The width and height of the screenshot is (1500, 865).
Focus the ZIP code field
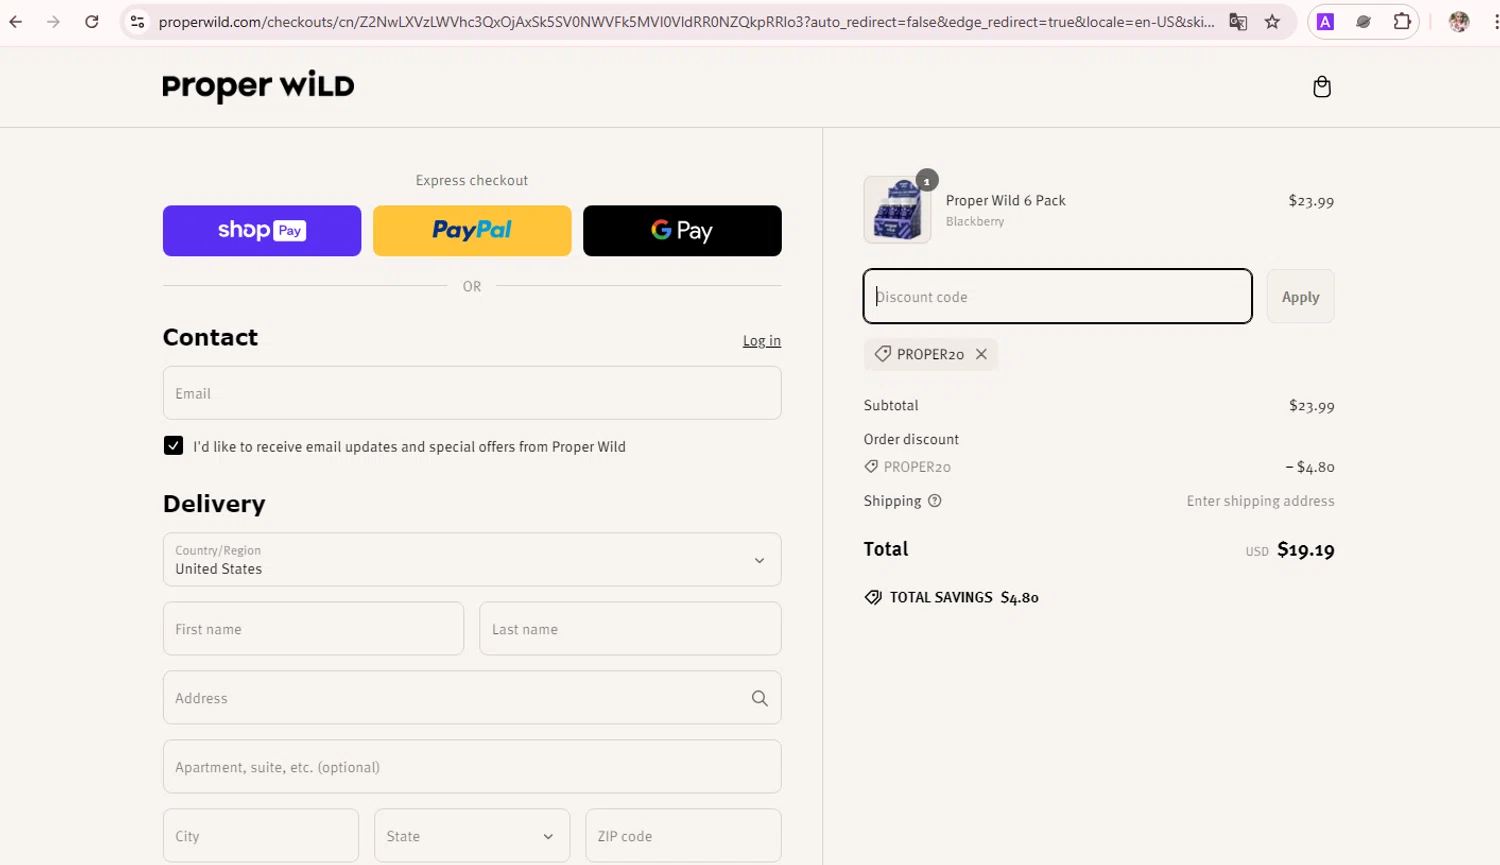tap(683, 836)
